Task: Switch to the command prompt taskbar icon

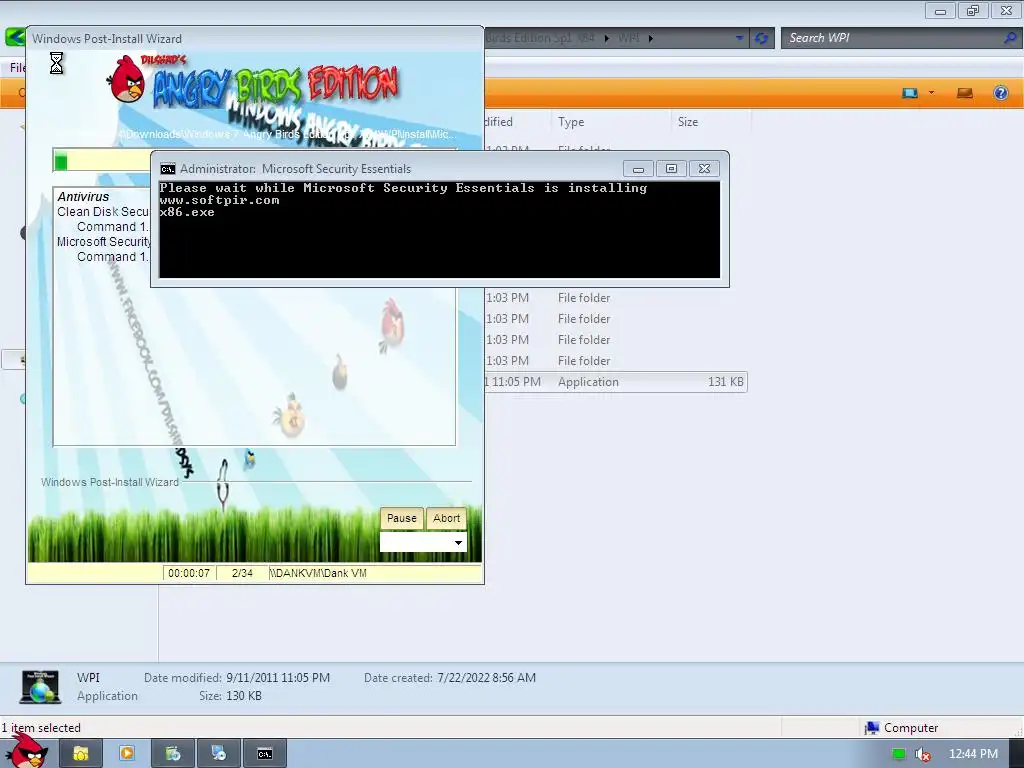Action: point(264,754)
